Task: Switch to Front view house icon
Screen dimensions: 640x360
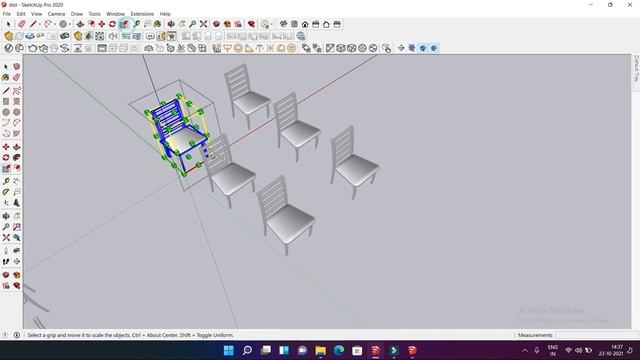Action: tap(305, 24)
